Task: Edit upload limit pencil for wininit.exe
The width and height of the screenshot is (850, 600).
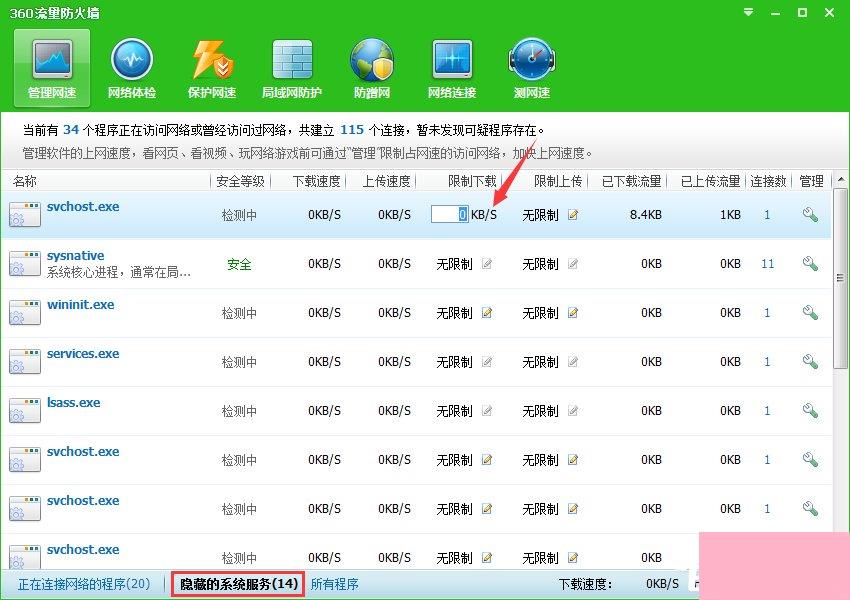Action: tap(573, 313)
